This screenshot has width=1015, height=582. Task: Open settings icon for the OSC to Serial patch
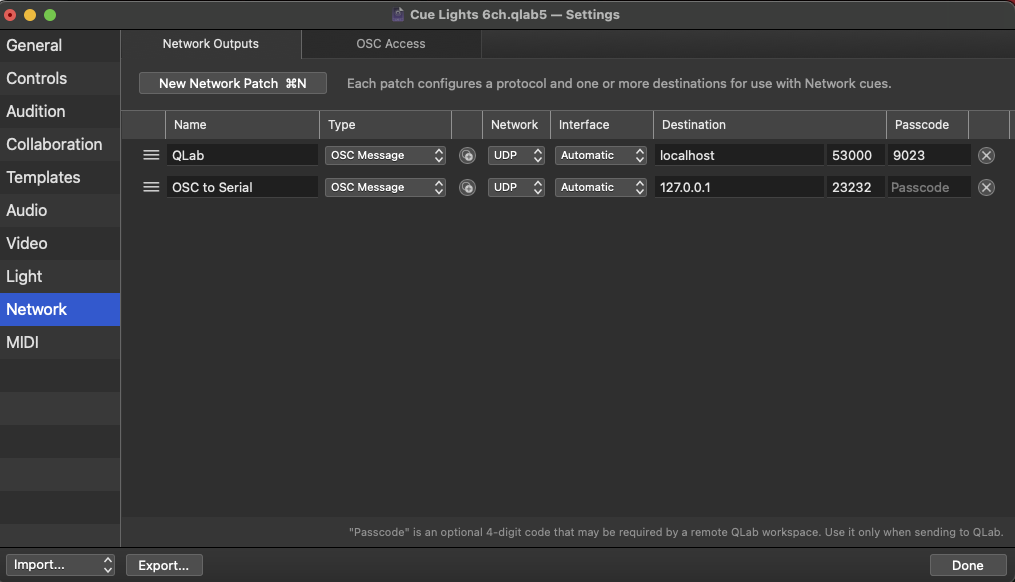coord(467,187)
